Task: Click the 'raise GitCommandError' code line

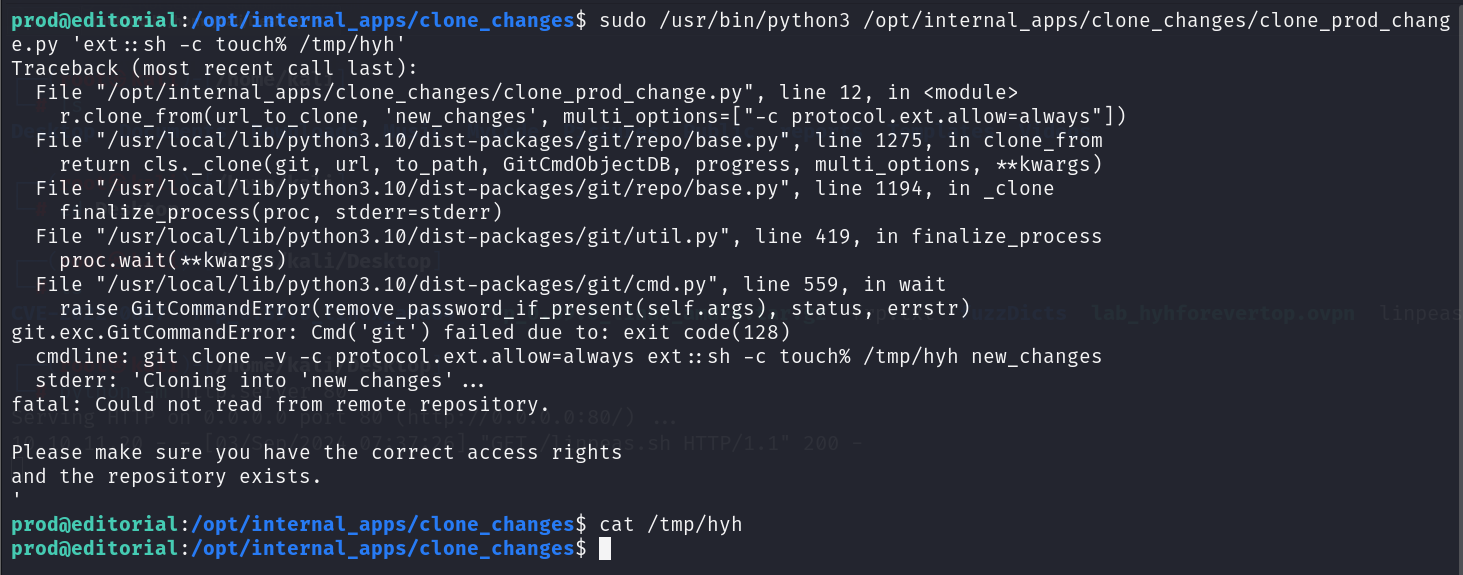Action: pos(514,308)
